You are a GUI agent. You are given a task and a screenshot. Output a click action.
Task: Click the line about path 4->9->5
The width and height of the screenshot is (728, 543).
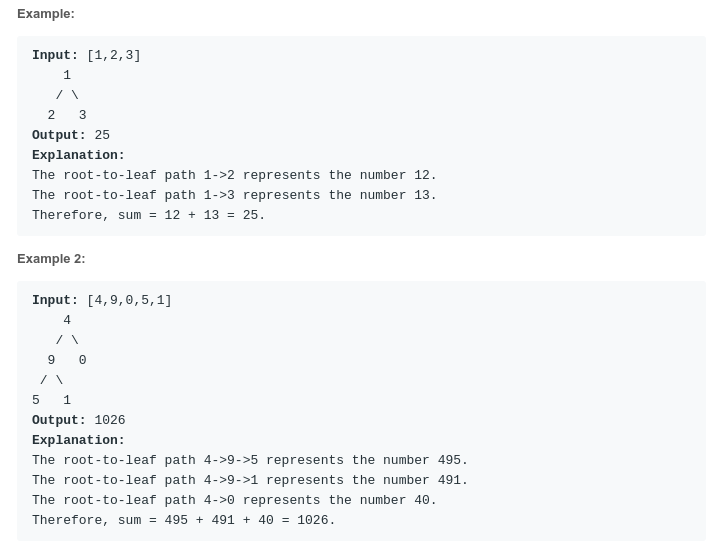pos(250,460)
